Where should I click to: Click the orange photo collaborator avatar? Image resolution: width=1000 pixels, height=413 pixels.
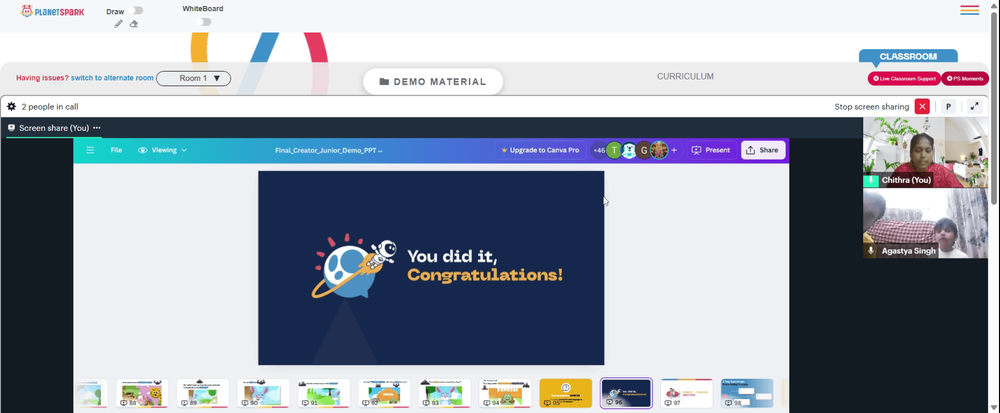click(659, 150)
